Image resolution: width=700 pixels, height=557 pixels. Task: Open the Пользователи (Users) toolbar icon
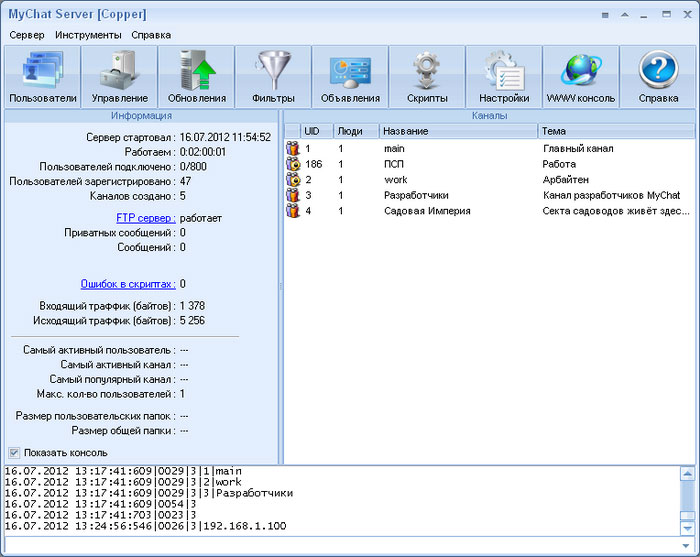click(x=43, y=77)
